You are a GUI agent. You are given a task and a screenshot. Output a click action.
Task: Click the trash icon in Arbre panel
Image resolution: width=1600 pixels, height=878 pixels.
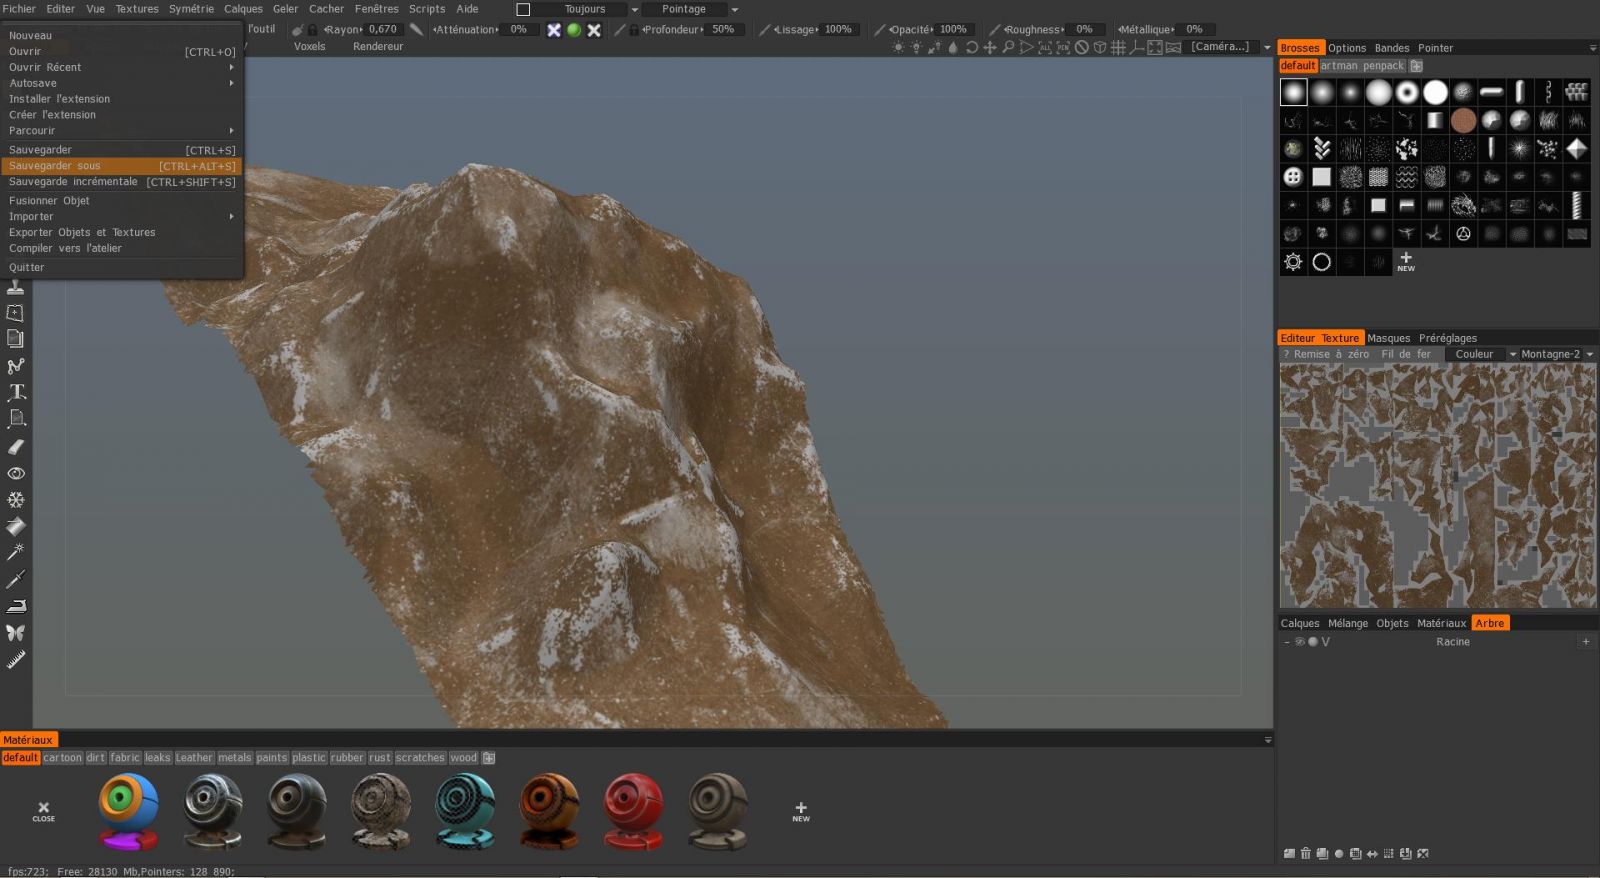point(1305,854)
